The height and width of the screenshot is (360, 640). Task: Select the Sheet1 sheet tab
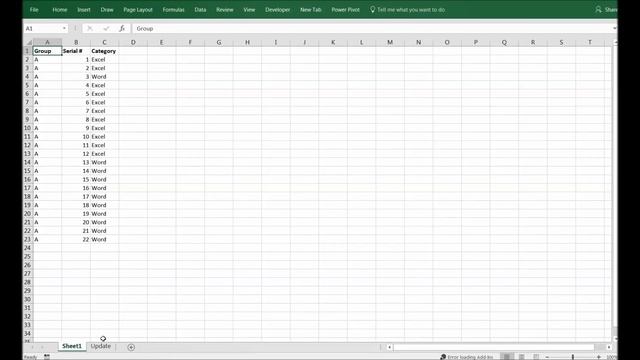pos(72,346)
